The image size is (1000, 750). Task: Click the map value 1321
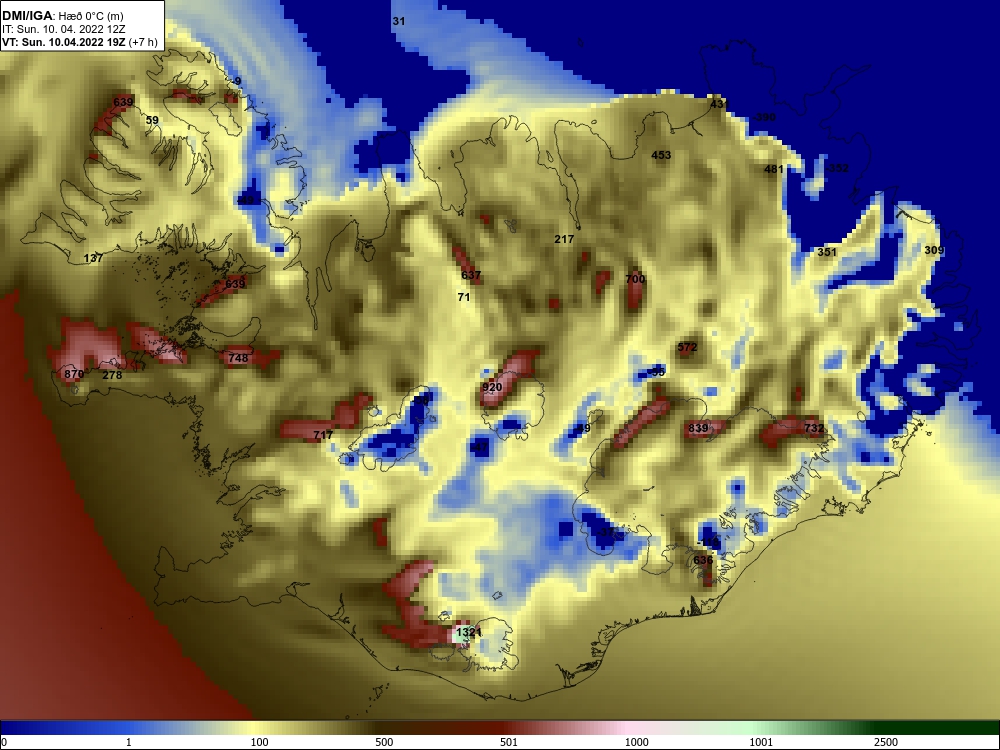point(469,632)
